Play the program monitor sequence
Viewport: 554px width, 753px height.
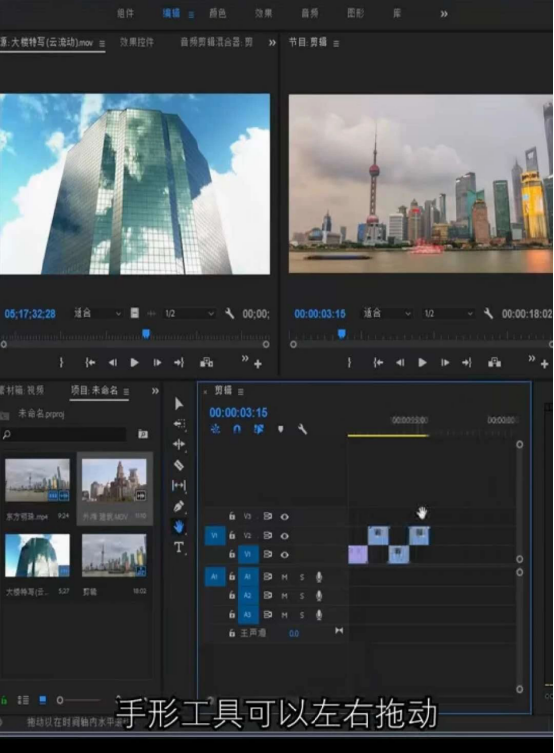422,363
